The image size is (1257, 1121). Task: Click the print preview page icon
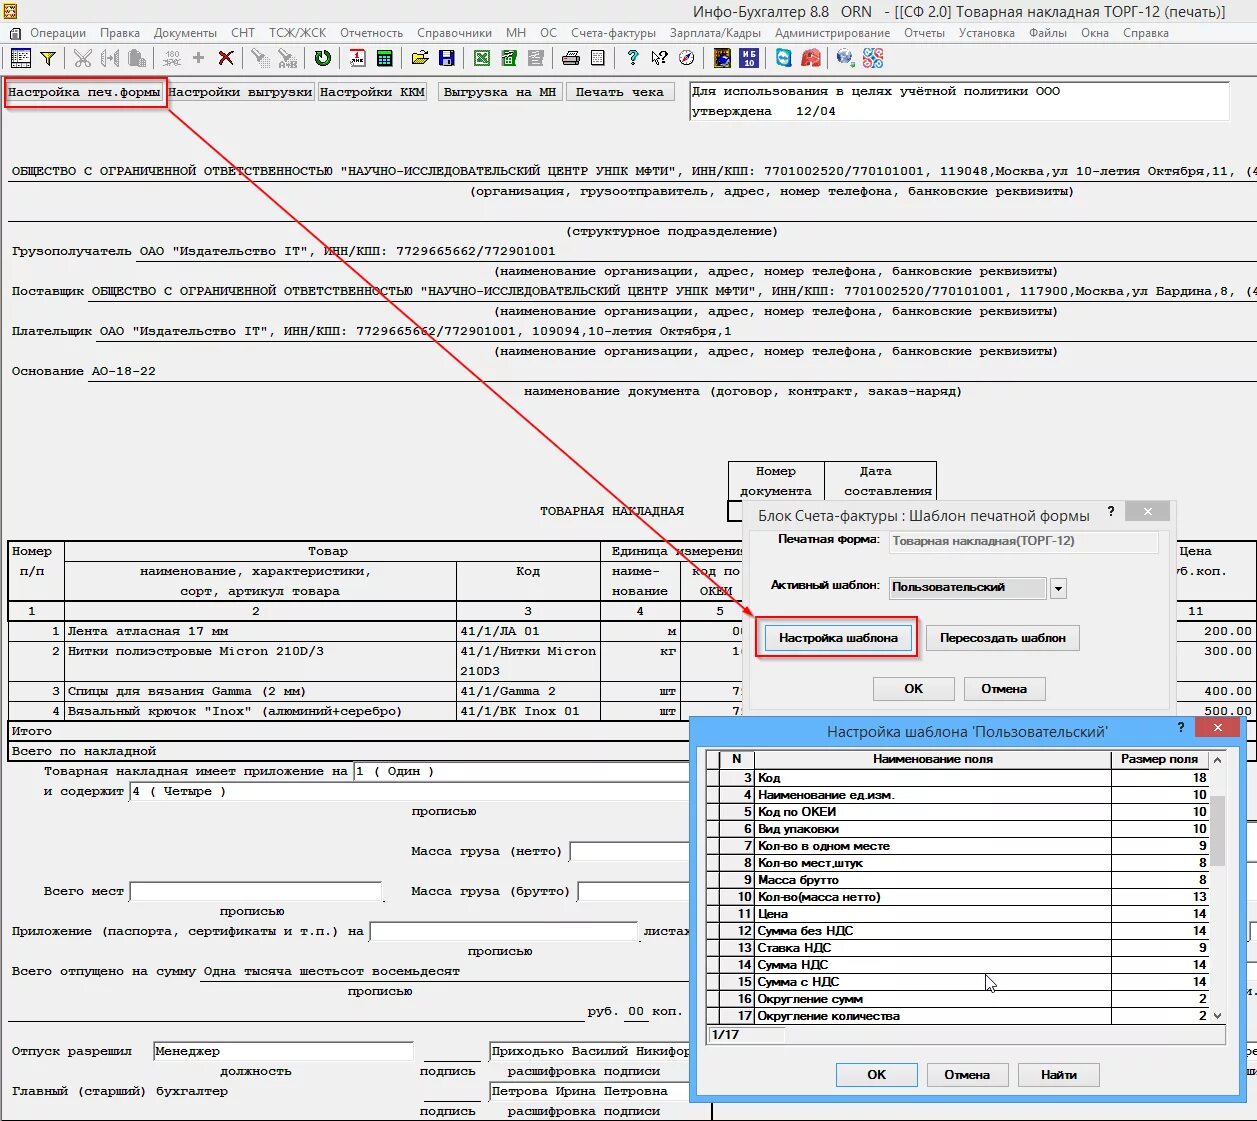[598, 58]
